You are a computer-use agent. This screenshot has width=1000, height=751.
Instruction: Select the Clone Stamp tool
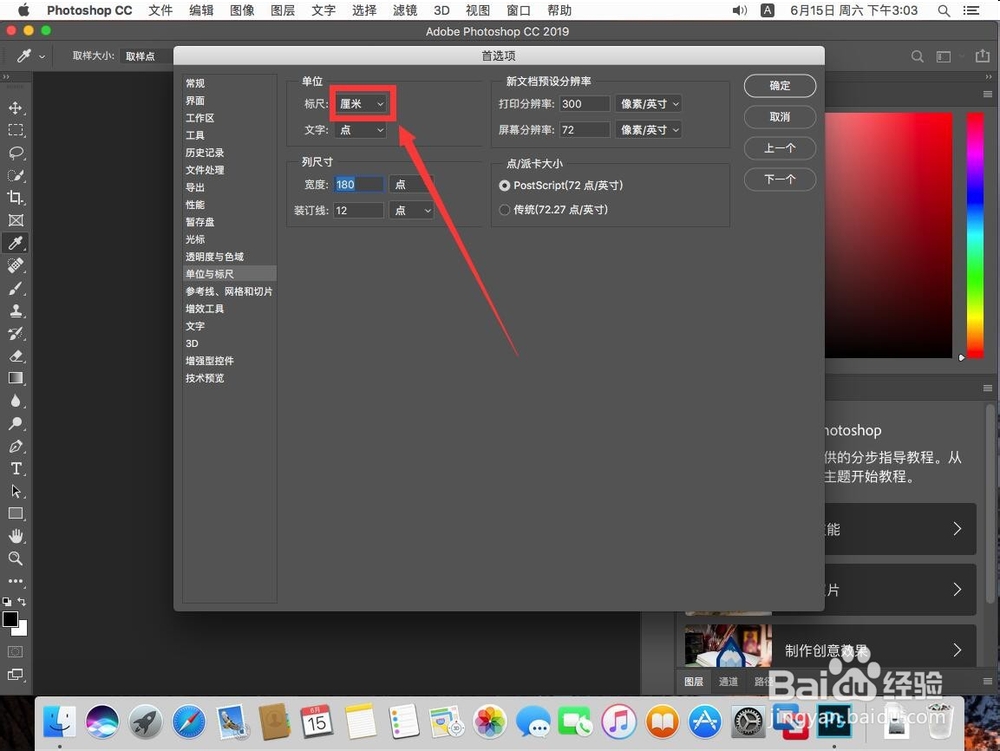[15, 310]
